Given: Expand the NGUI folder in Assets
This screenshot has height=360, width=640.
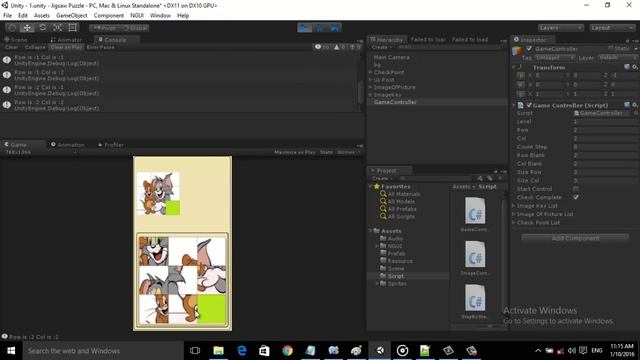Looking at the screenshot, I should coord(377,246).
